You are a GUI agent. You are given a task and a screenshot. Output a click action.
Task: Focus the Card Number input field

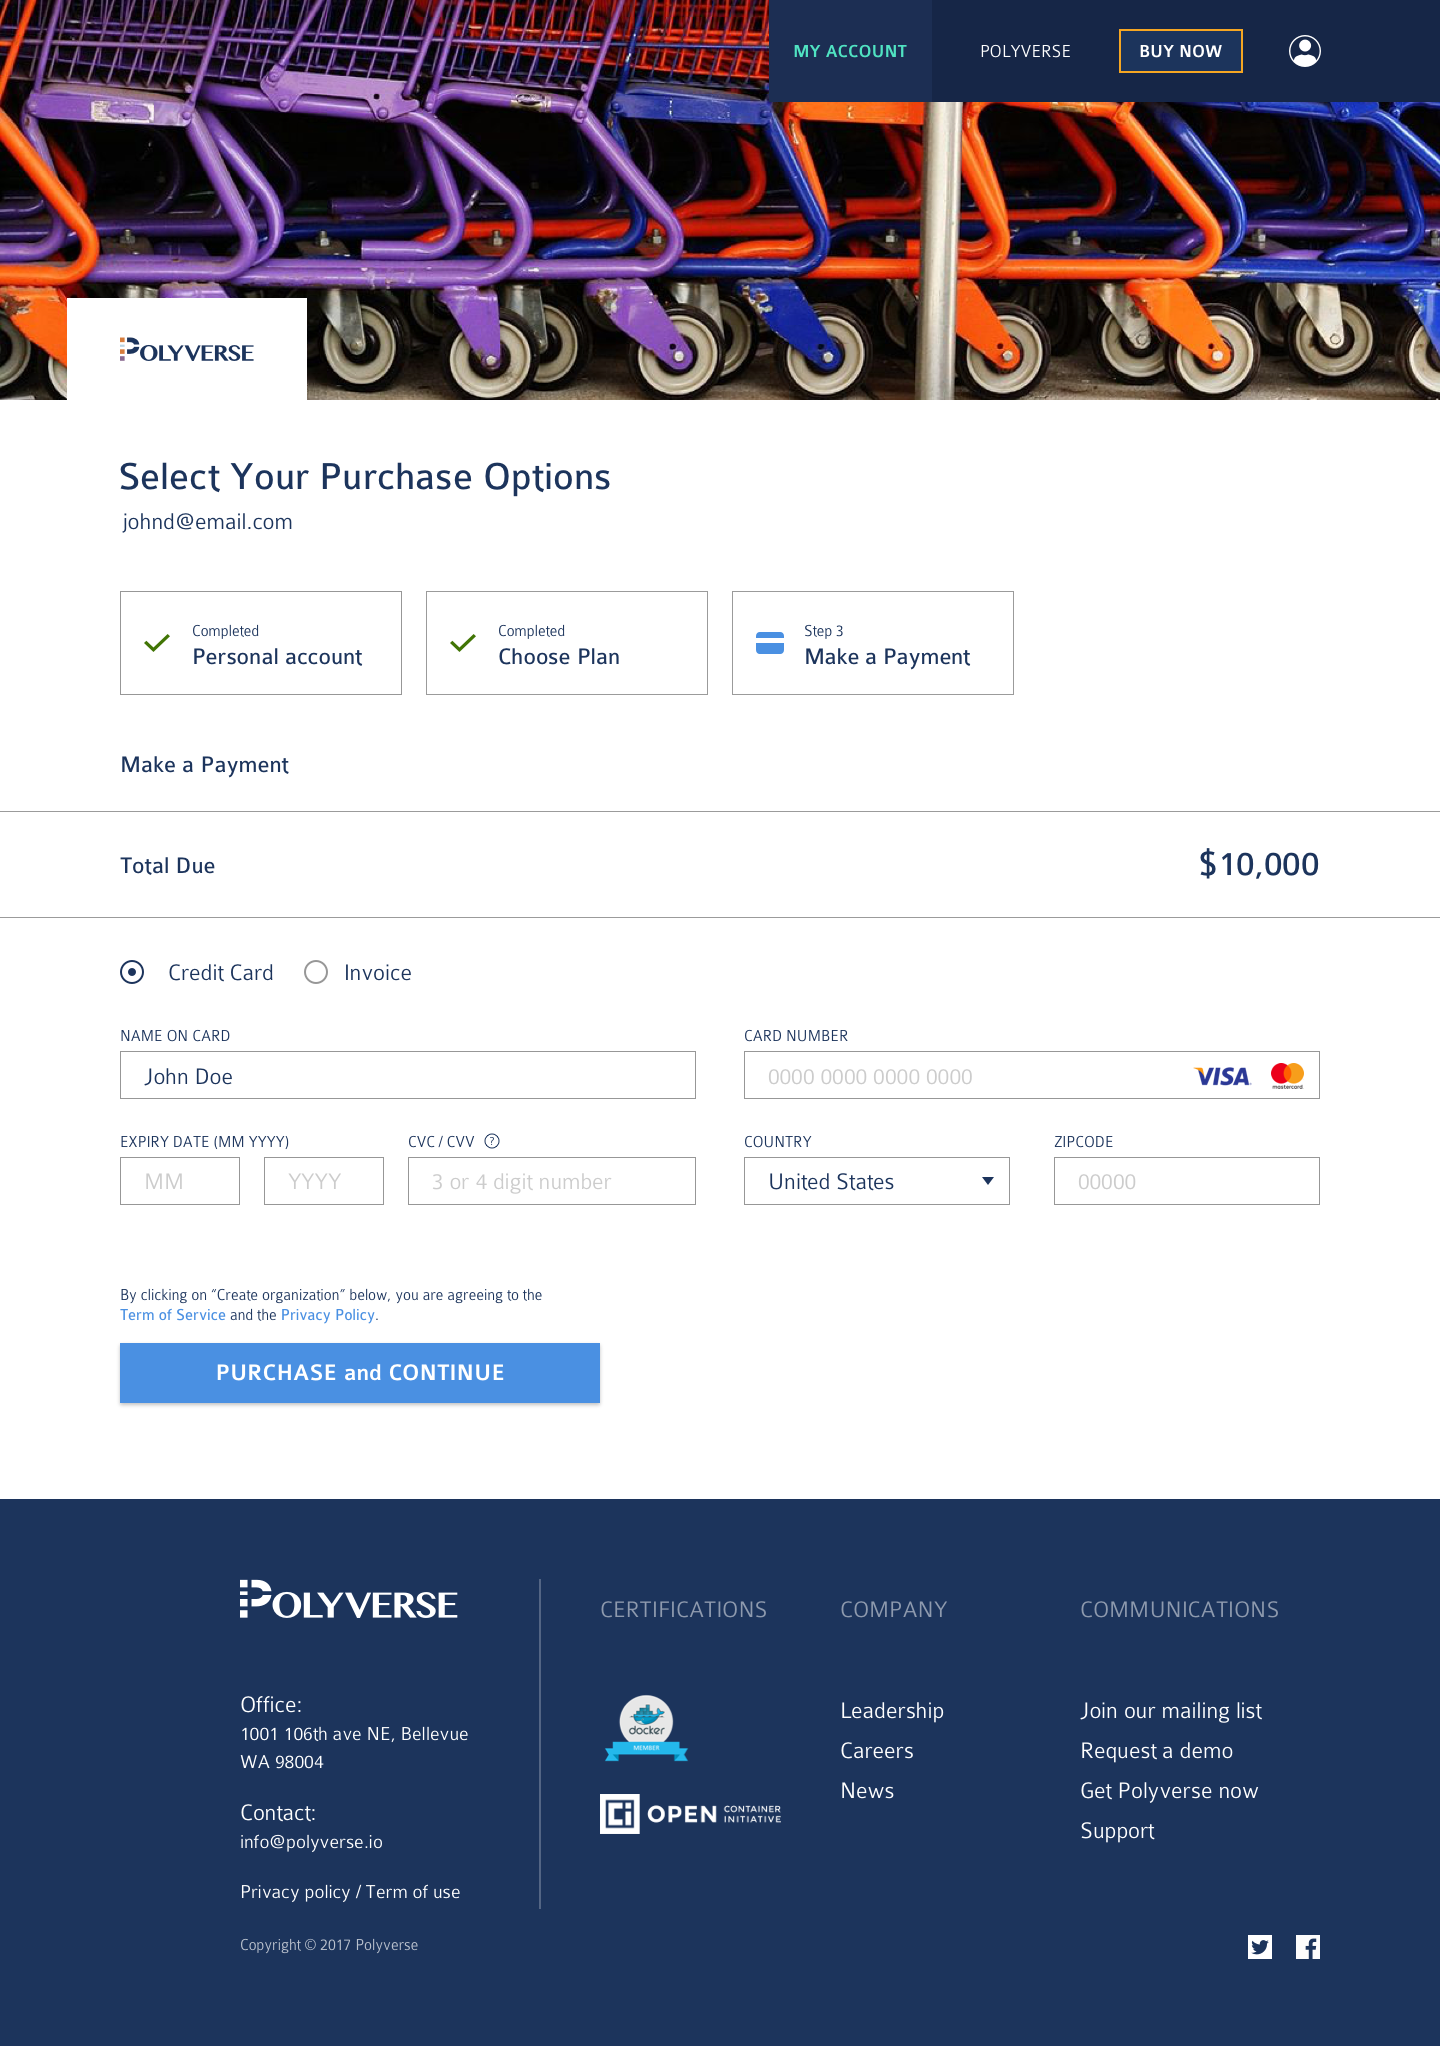pos(1032,1075)
